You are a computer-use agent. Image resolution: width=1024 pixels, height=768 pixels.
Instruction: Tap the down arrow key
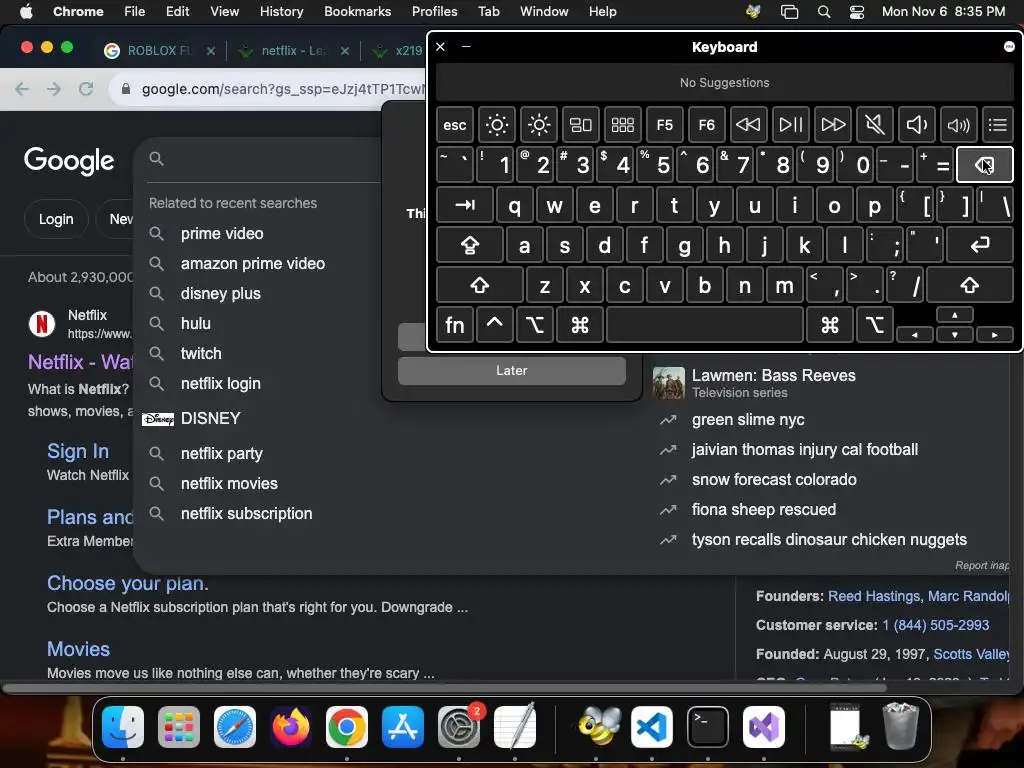coord(955,334)
